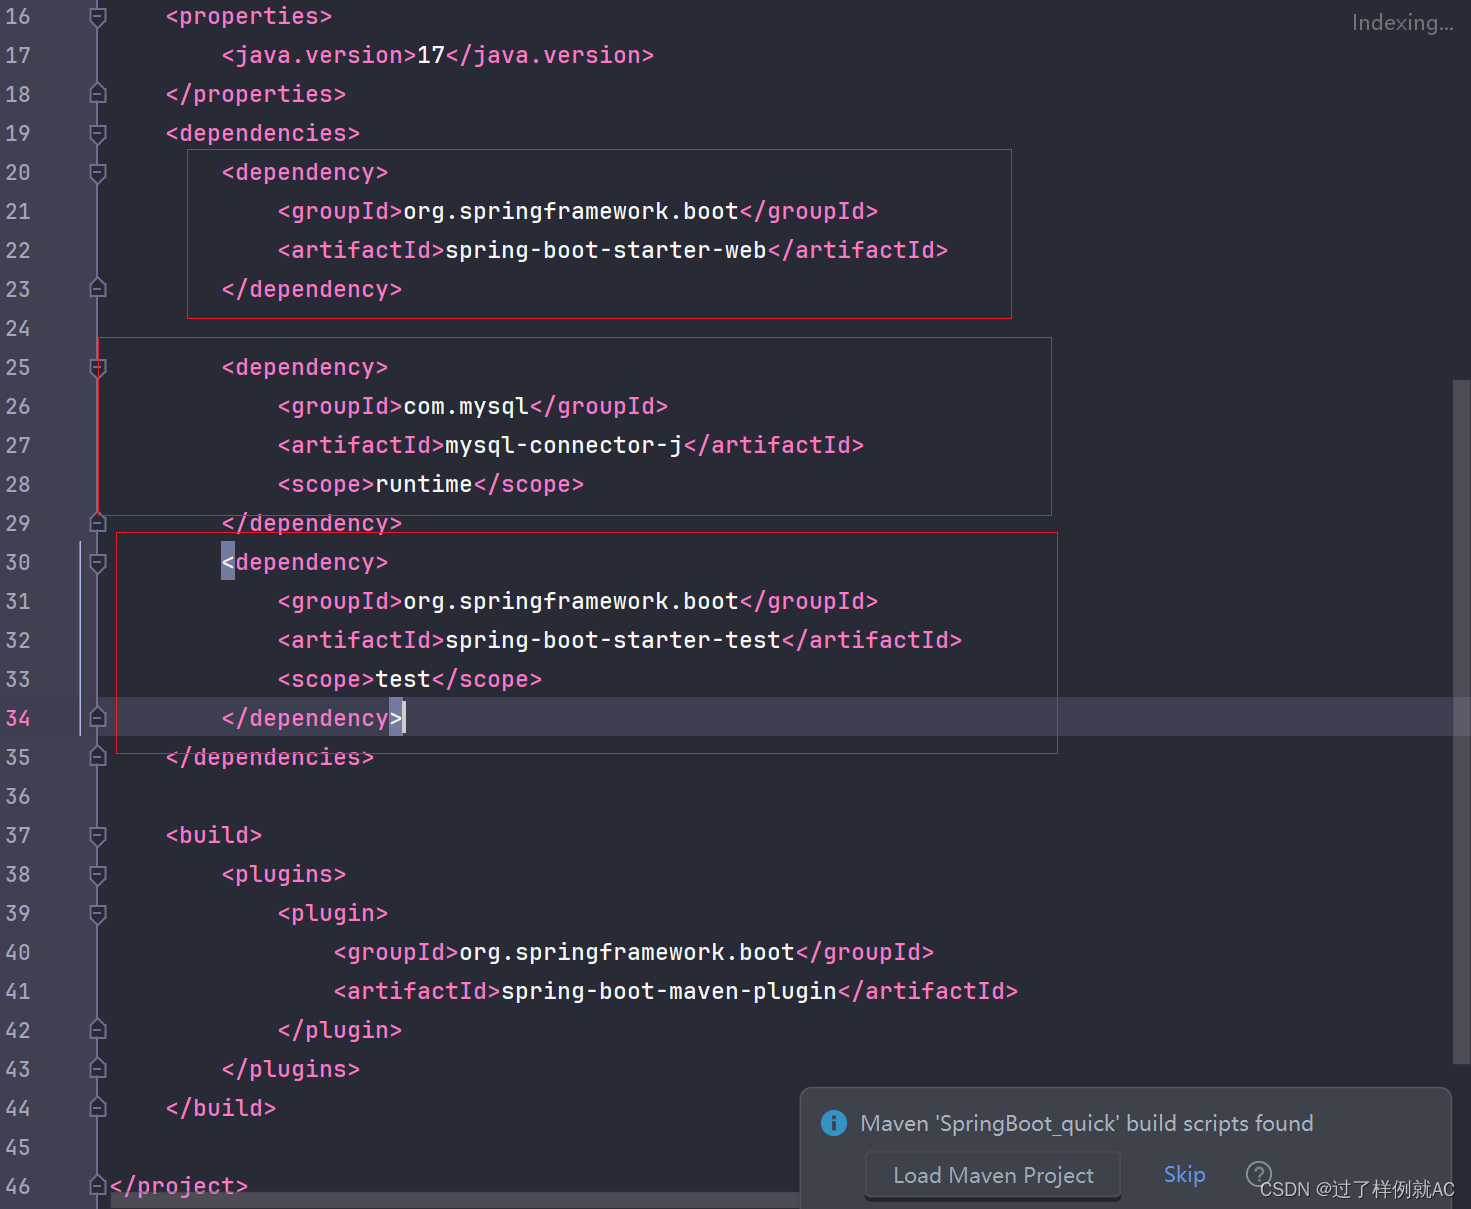Click Maven 'SpringBoot_quick' build scripts found message
This screenshot has width=1471, height=1209.
click(1087, 1123)
